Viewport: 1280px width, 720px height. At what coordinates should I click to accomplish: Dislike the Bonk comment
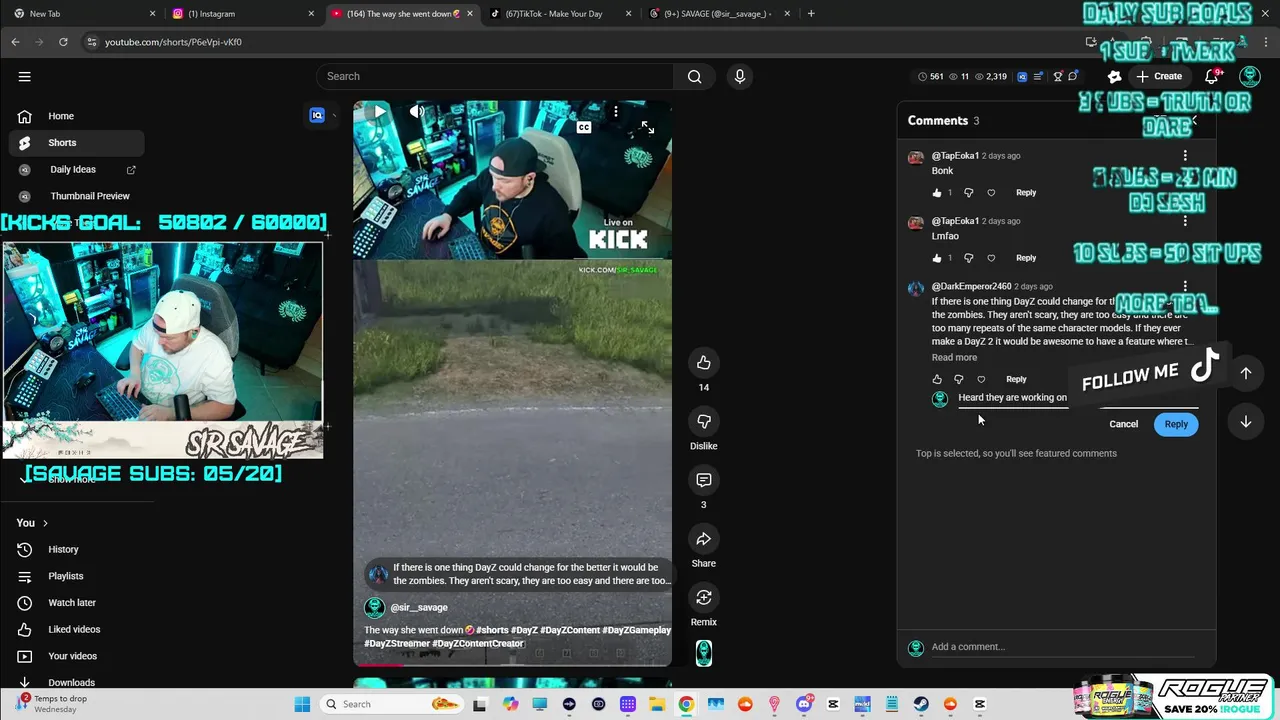pos(968,193)
